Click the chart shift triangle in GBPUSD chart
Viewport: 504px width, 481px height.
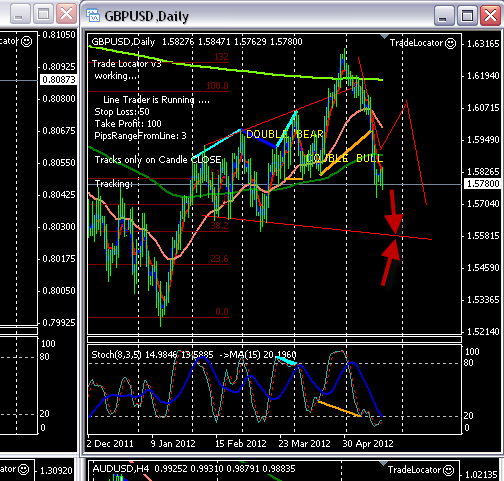[x=384, y=36]
